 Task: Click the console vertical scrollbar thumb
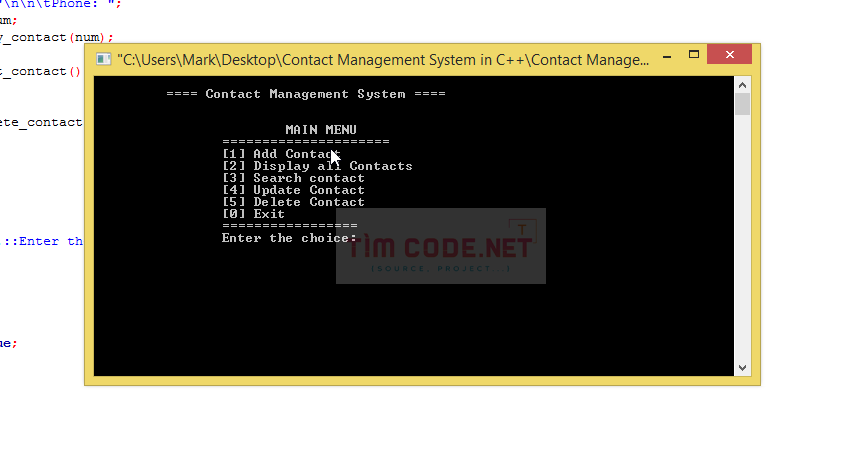742,104
